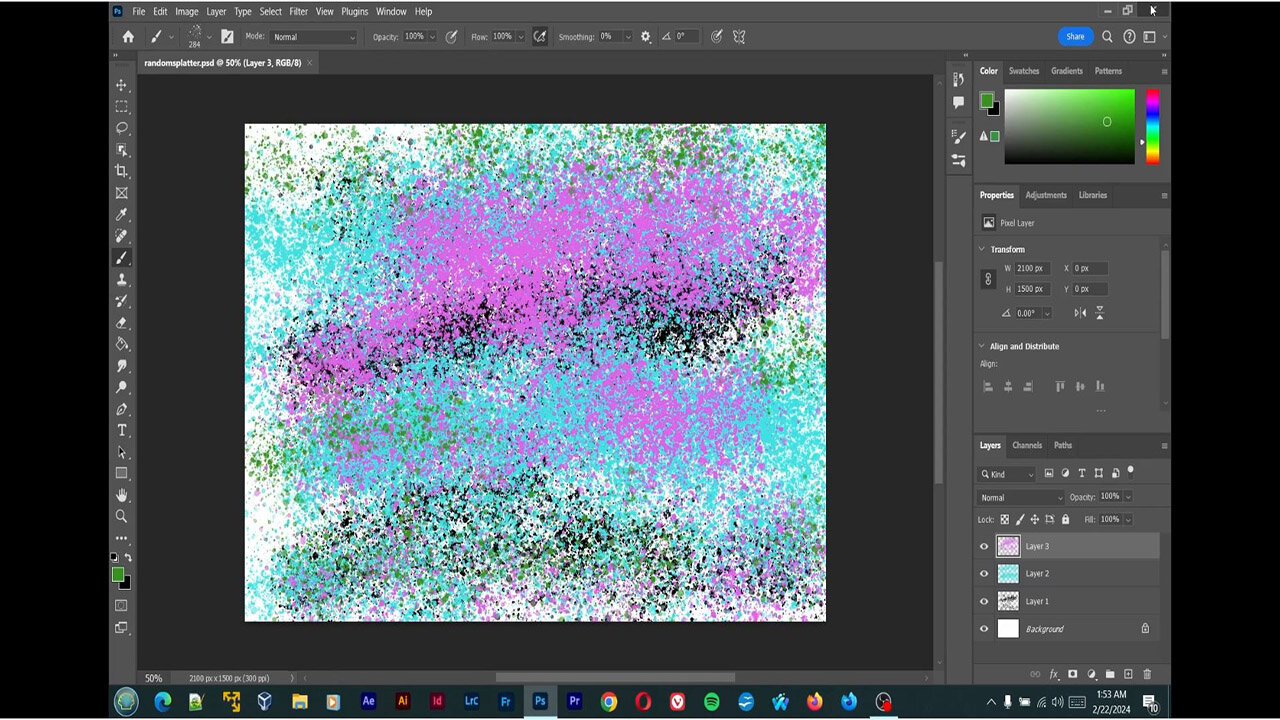Viewport: 1280px width, 720px height.
Task: Open Opacity dropdown in options bar
Action: click(x=433, y=37)
